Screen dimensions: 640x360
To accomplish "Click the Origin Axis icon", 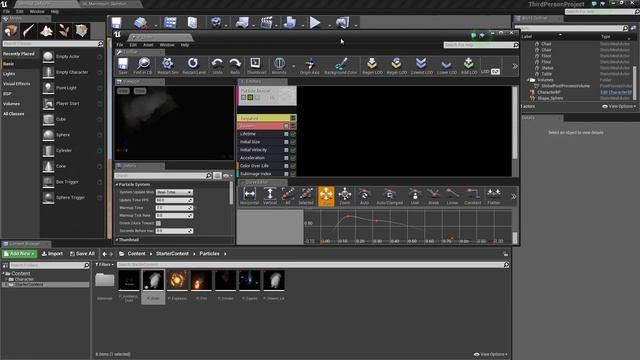I will point(310,63).
